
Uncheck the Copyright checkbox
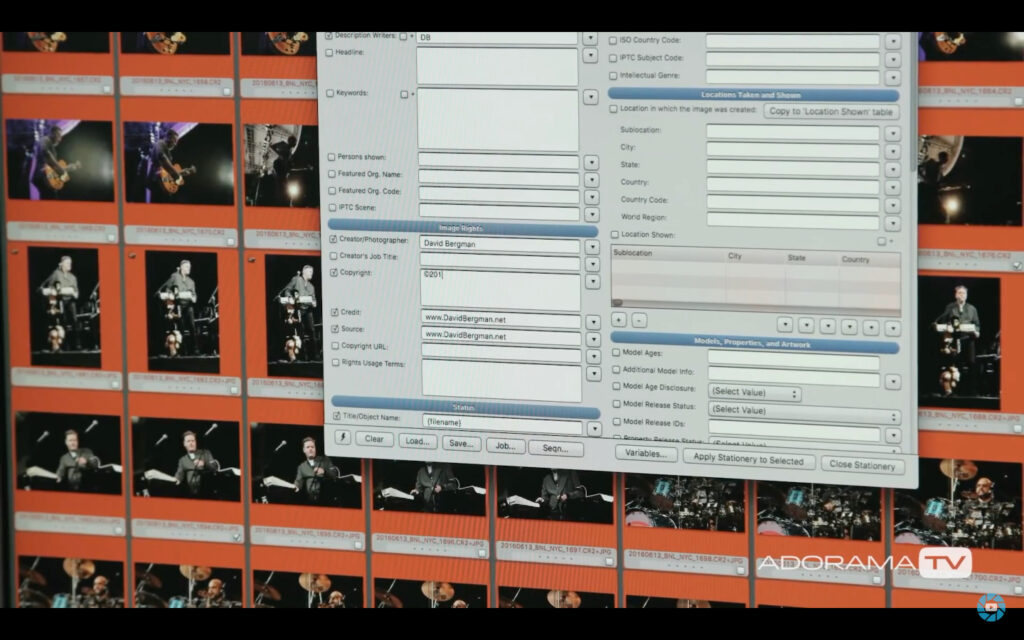pyautogui.click(x=334, y=272)
